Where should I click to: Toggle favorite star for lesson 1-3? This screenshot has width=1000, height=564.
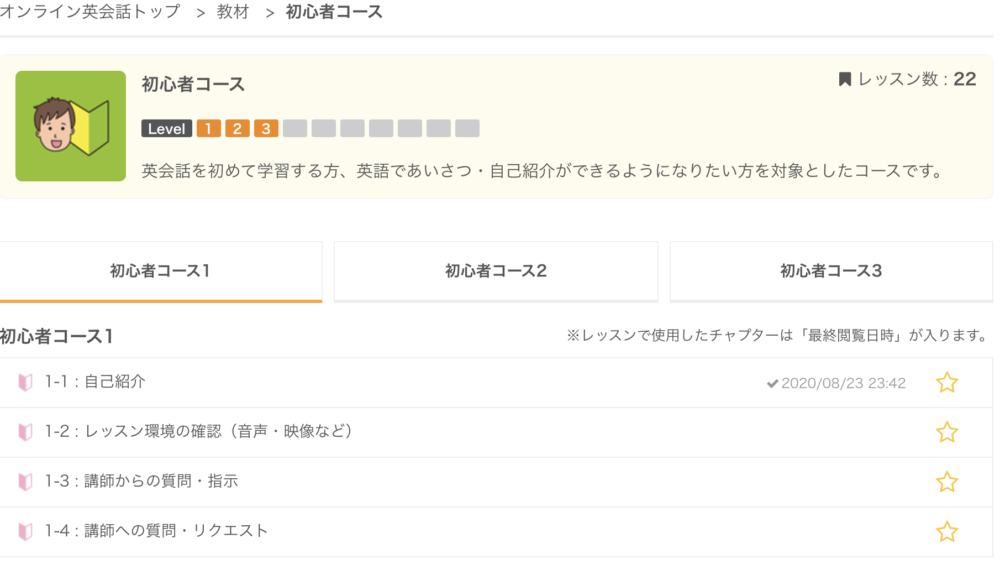point(947,482)
